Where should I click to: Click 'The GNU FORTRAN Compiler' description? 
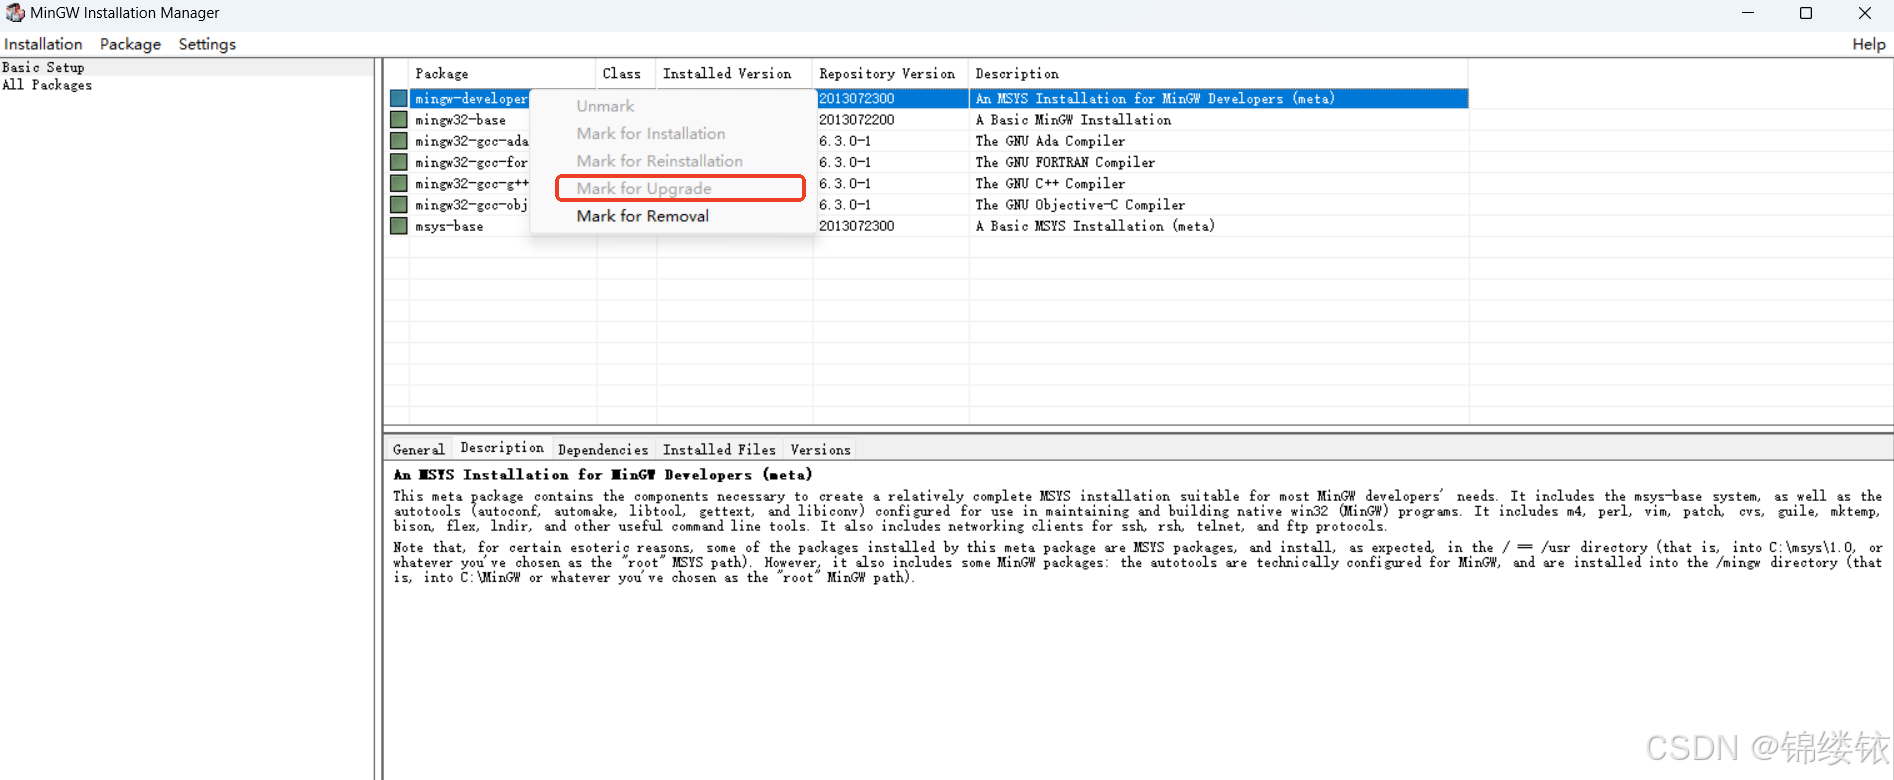1065,162
